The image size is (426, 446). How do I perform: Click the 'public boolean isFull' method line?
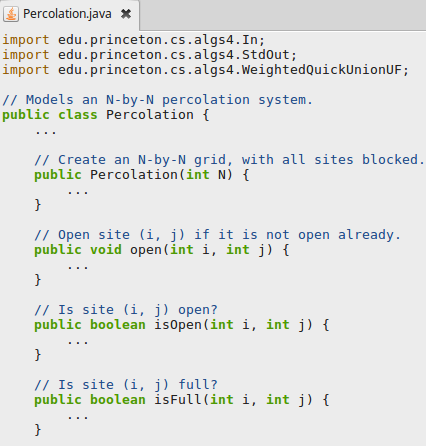[x=182, y=400]
